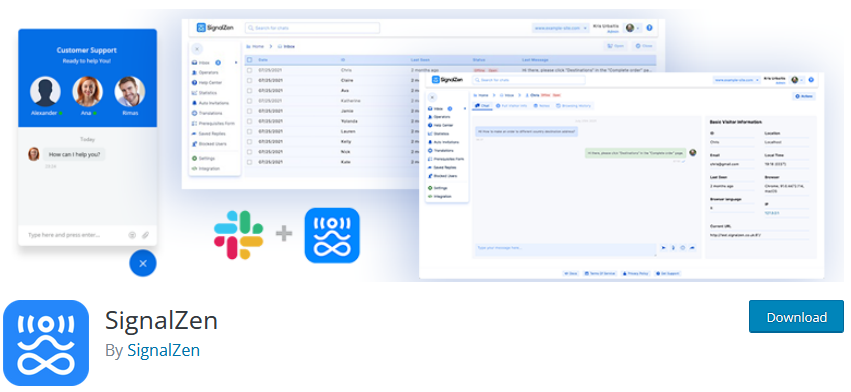
Task: Focus the 'Search for chats' field in Inbox window
Action: coord(312,28)
